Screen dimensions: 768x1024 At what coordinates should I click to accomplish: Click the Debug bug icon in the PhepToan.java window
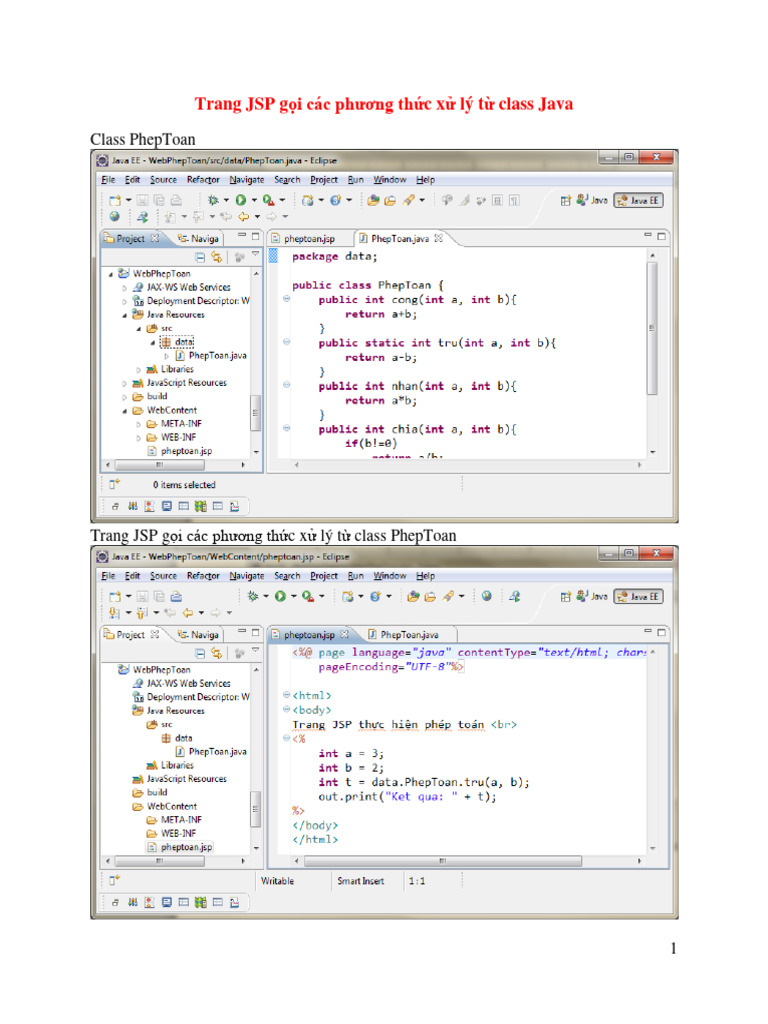[x=213, y=200]
